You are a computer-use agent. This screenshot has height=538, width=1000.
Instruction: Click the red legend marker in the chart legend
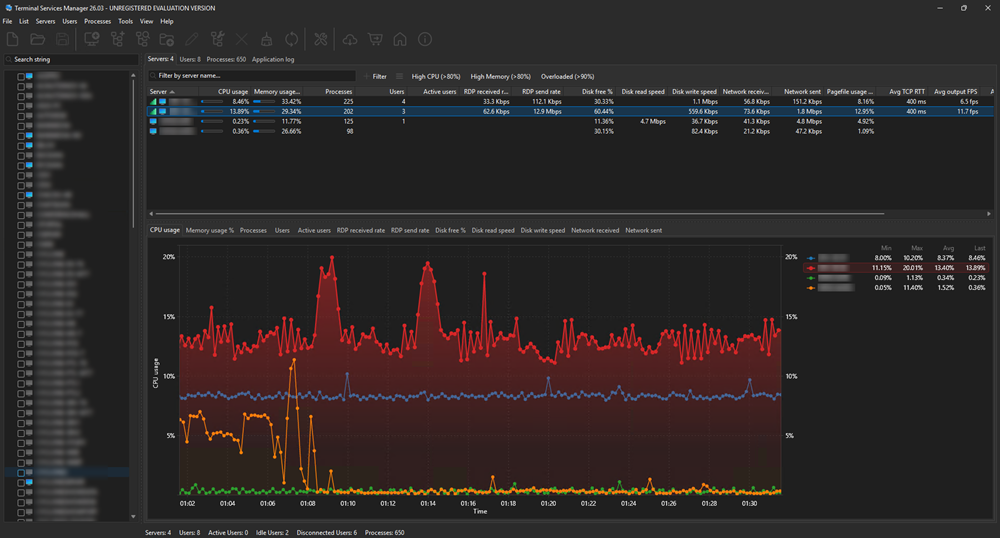pos(811,268)
